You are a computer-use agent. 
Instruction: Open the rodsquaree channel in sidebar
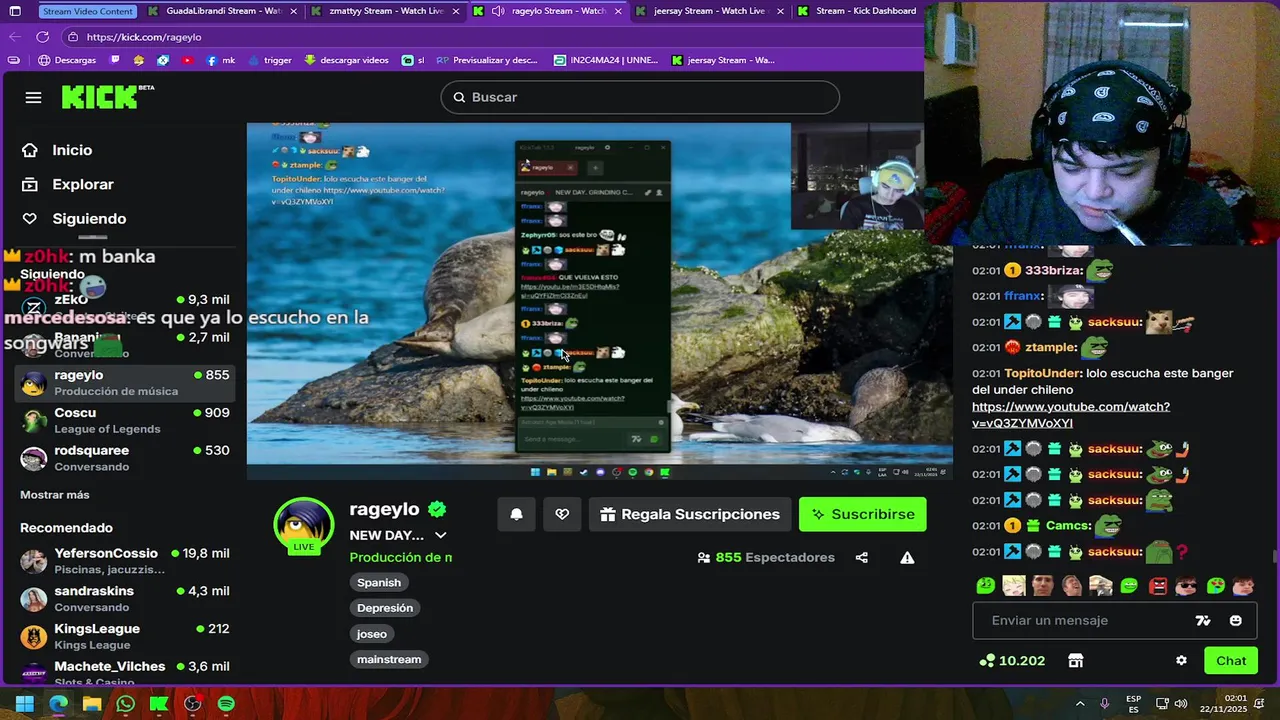[125, 458]
